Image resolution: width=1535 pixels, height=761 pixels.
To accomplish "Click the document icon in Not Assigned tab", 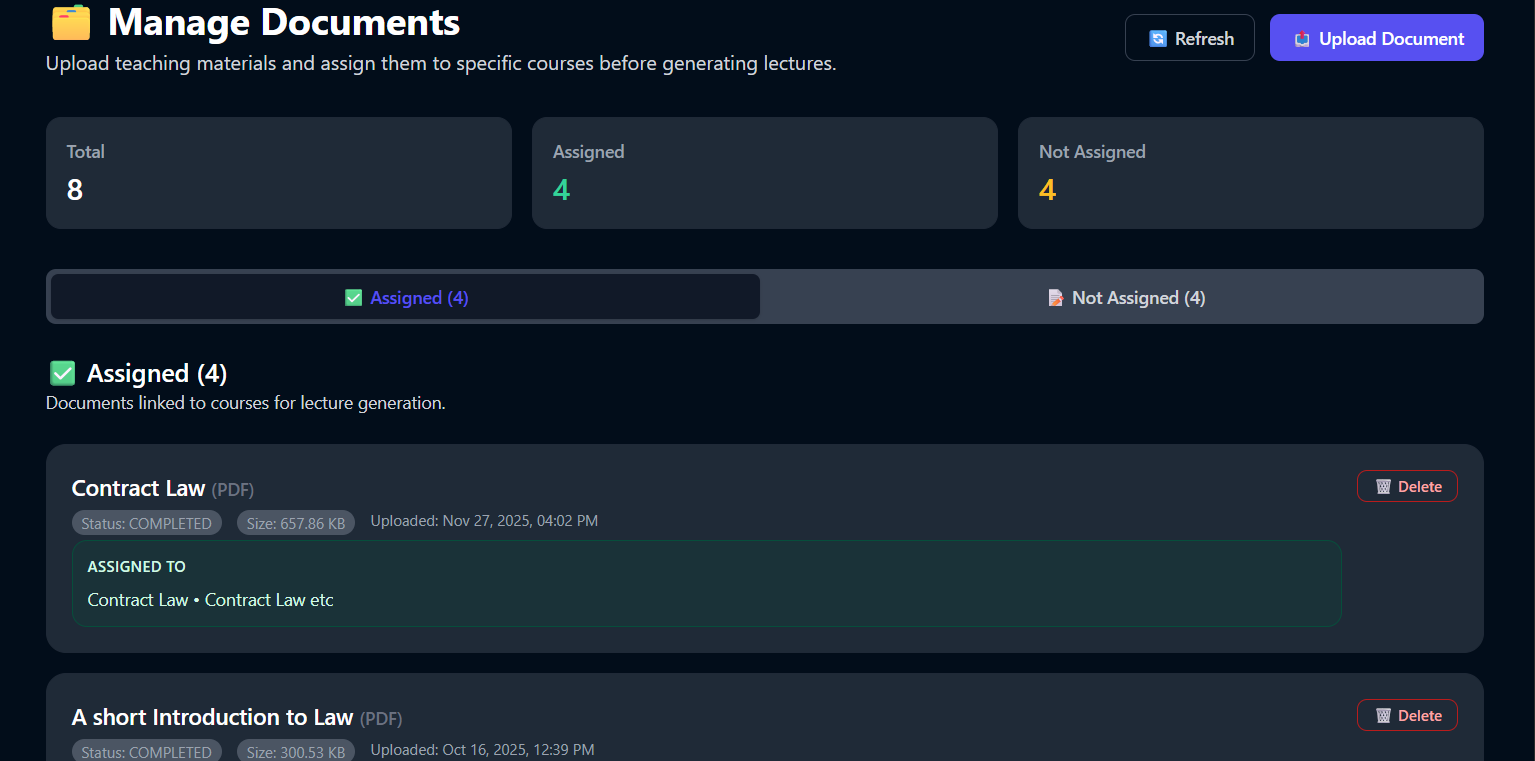I will (1055, 298).
